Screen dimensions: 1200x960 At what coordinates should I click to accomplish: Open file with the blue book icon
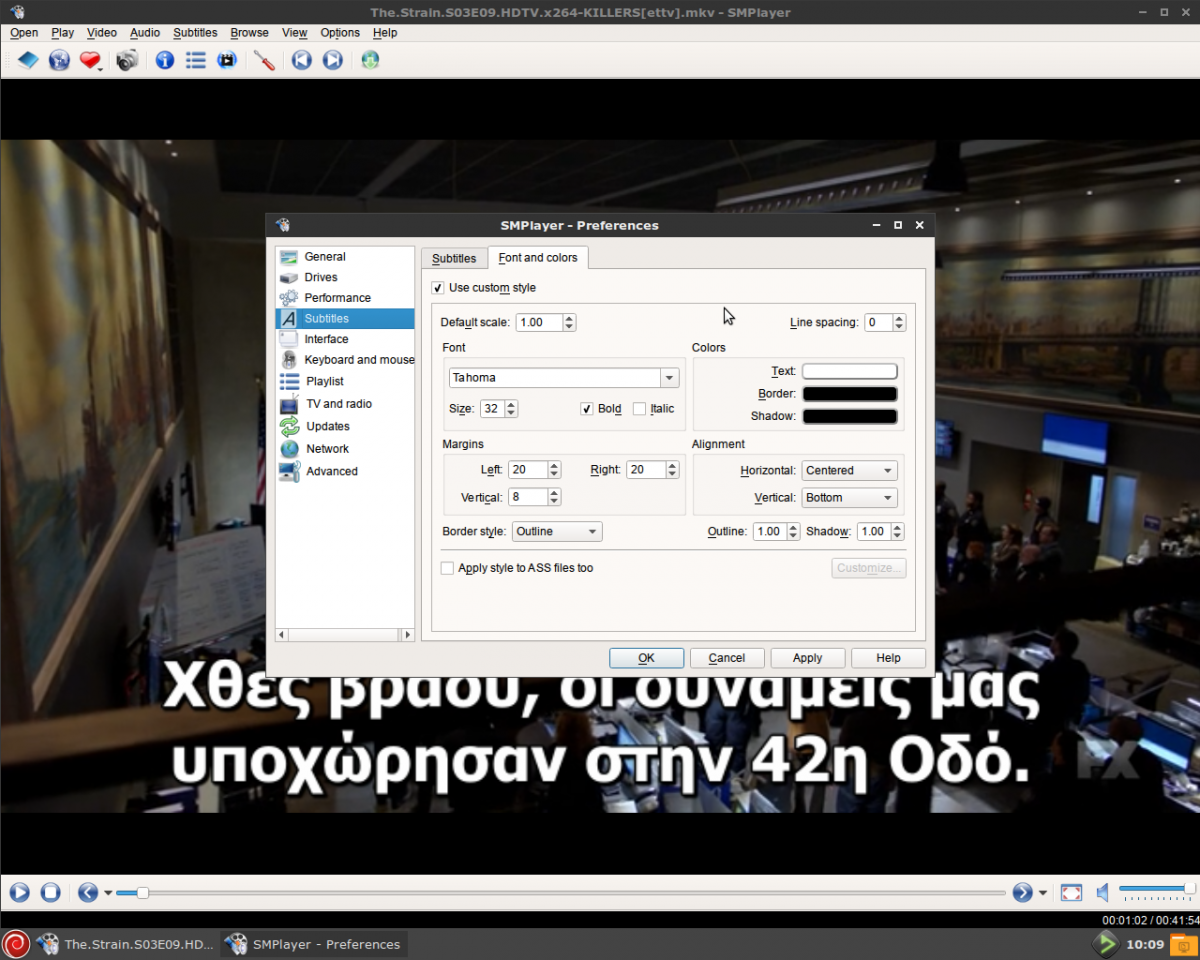28,60
